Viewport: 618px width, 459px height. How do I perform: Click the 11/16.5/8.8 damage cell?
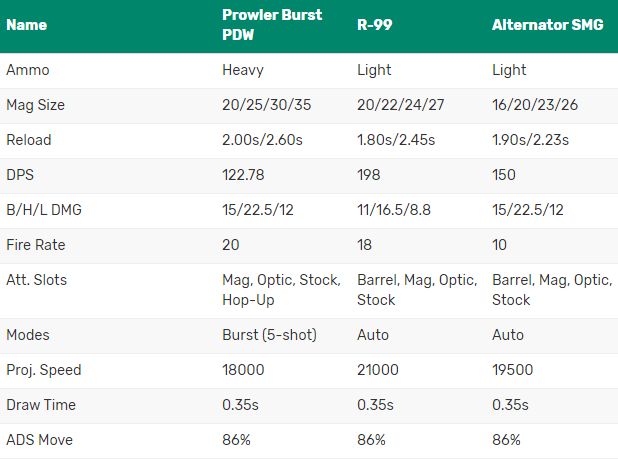[394, 210]
